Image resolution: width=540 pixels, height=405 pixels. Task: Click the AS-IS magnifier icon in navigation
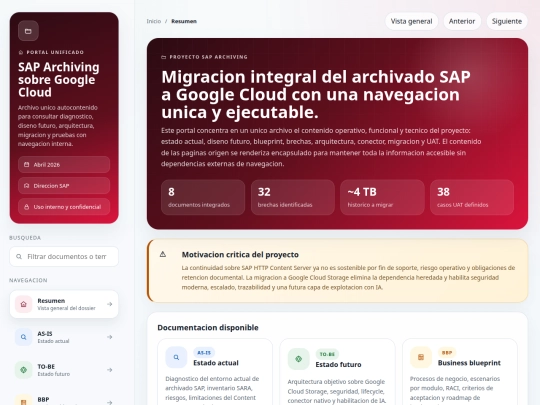click(x=23, y=337)
